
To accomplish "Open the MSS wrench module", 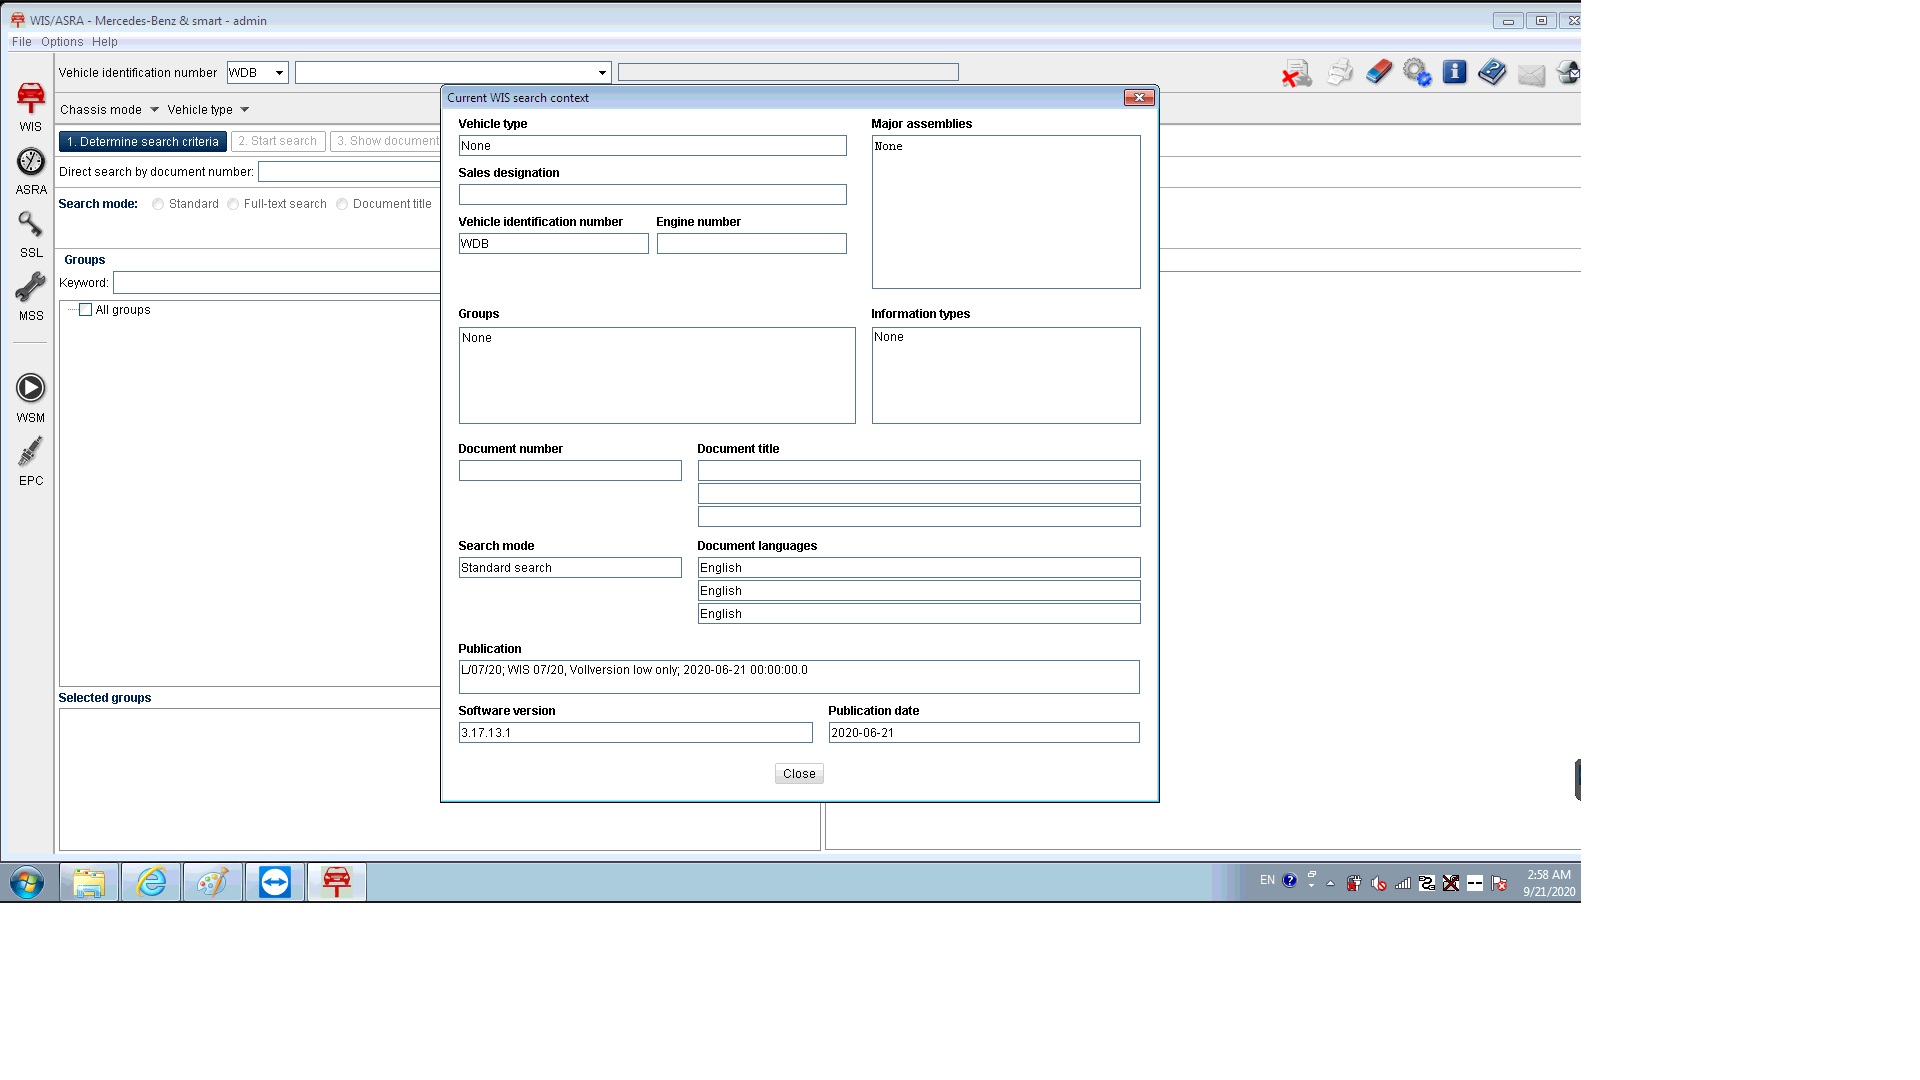I will [x=31, y=287].
